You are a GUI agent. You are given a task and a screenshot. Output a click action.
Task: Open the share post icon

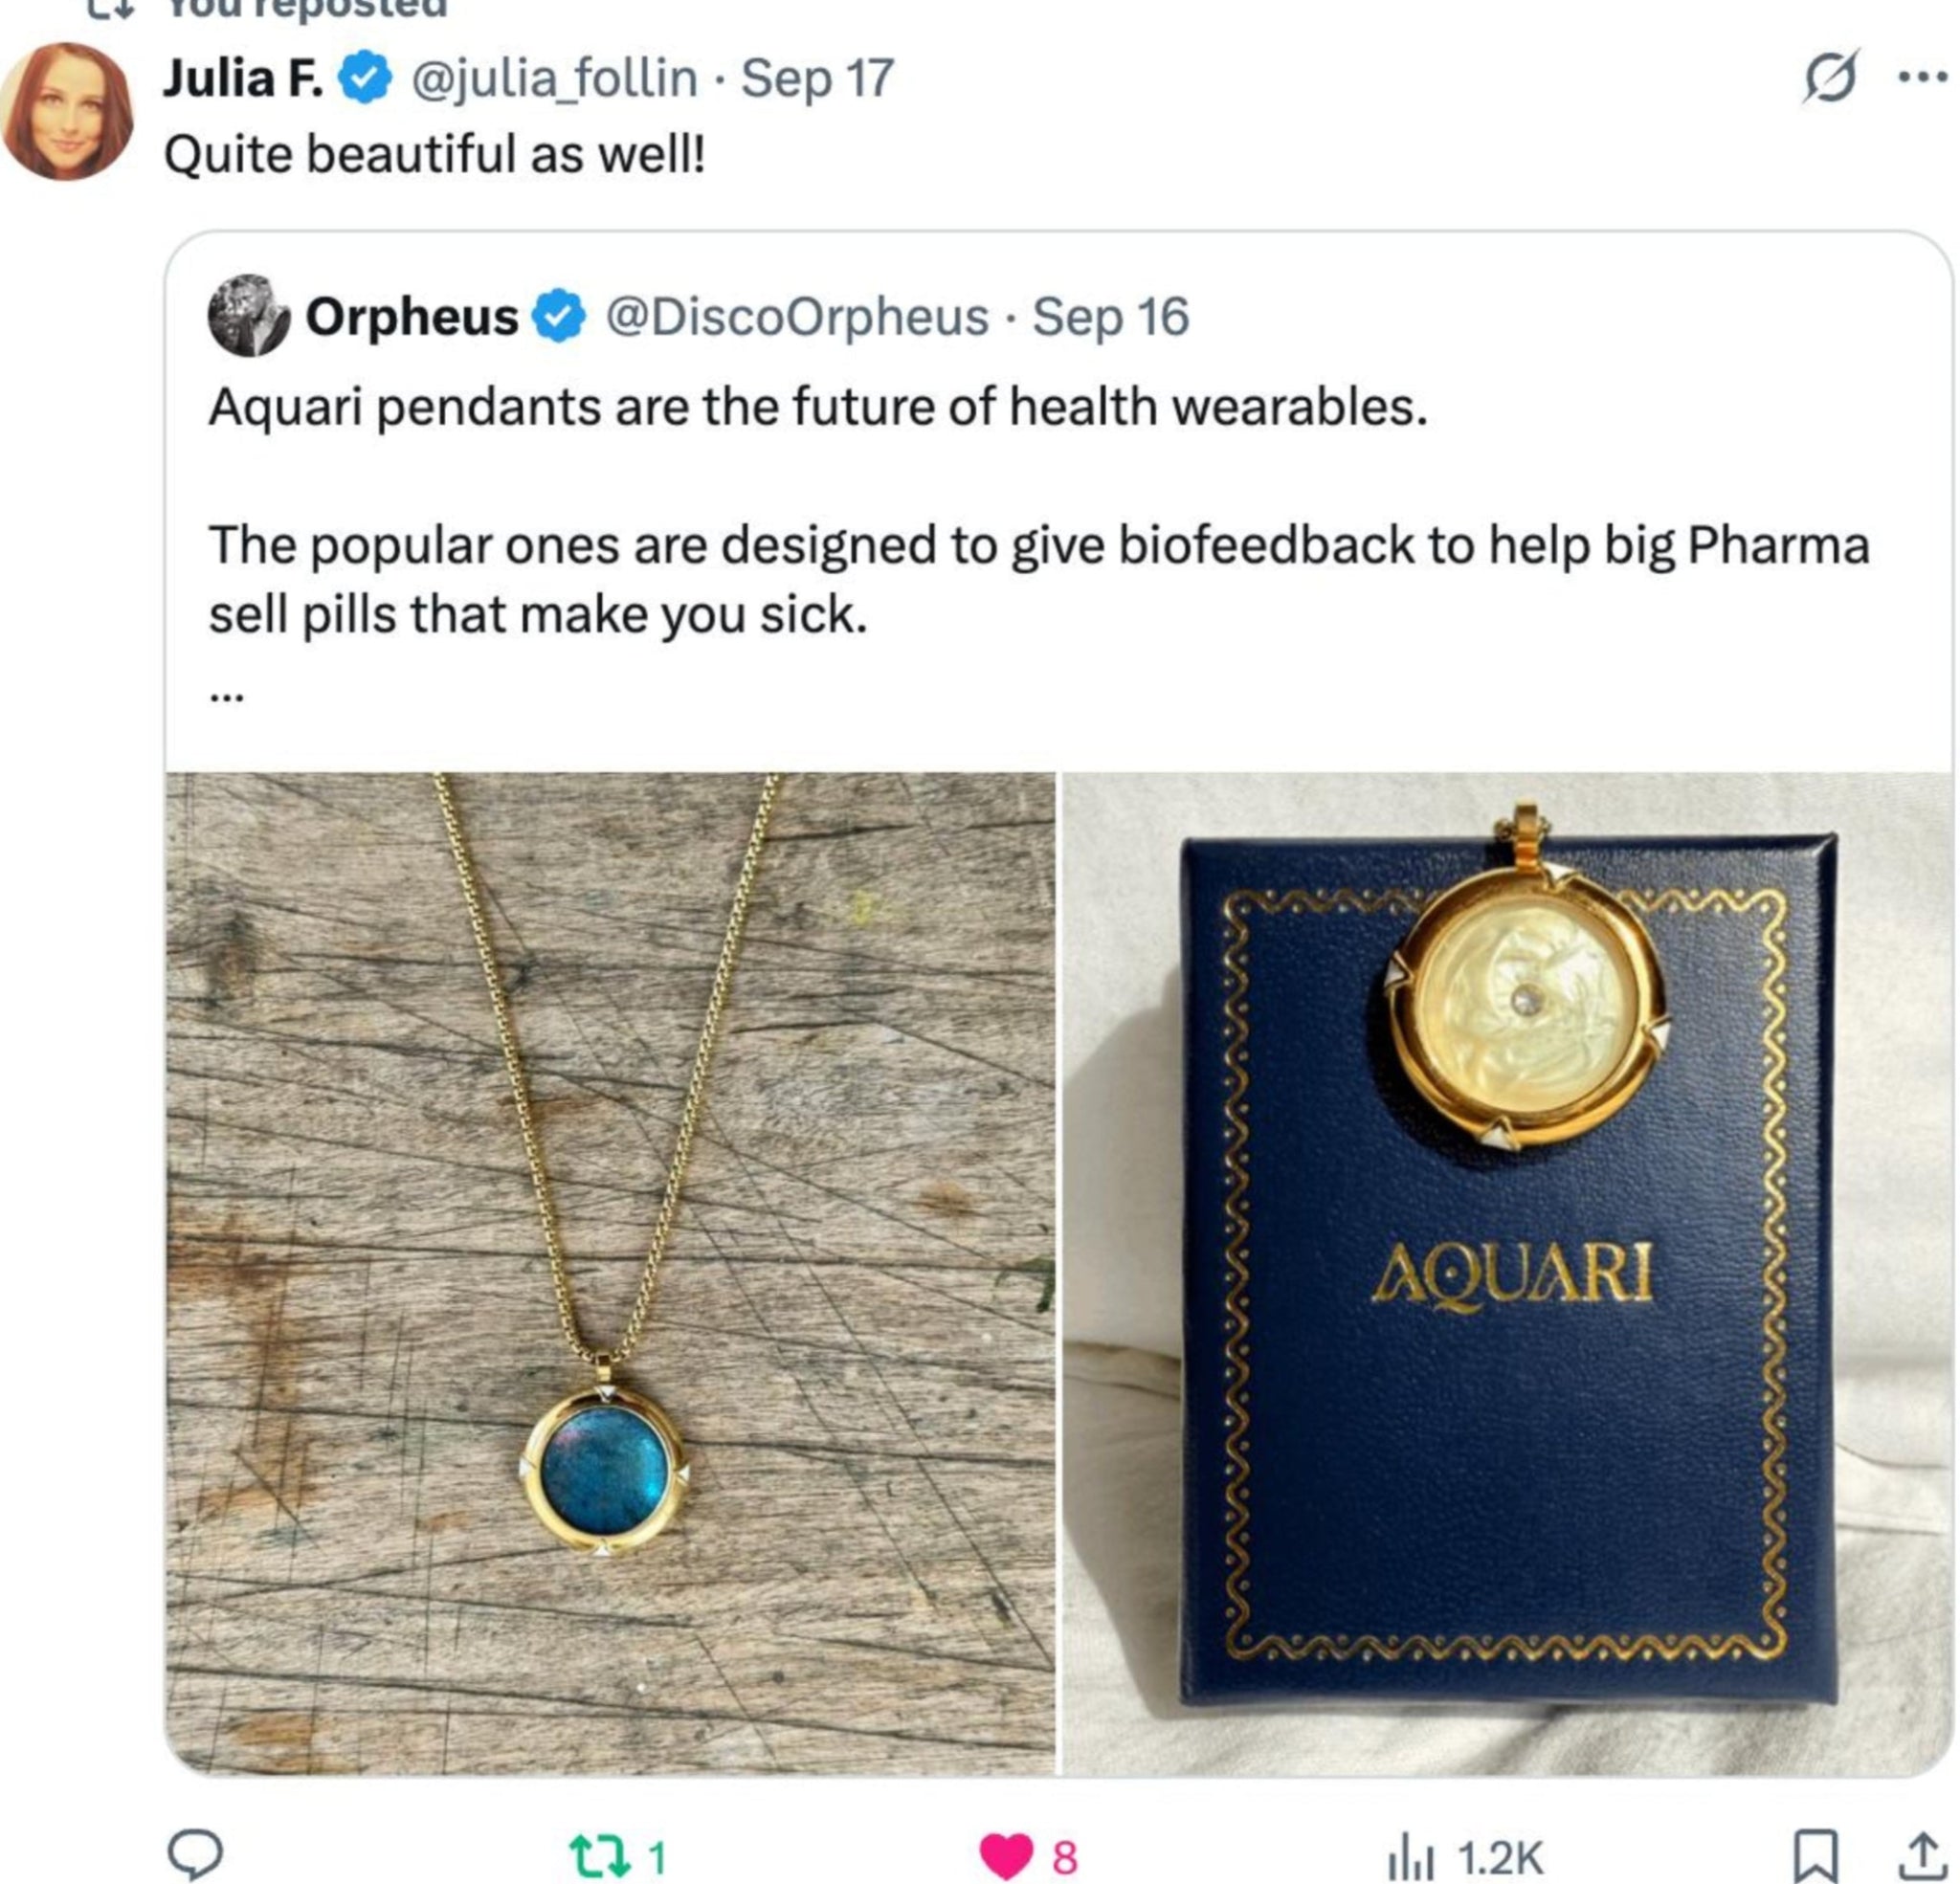click(x=1921, y=1855)
